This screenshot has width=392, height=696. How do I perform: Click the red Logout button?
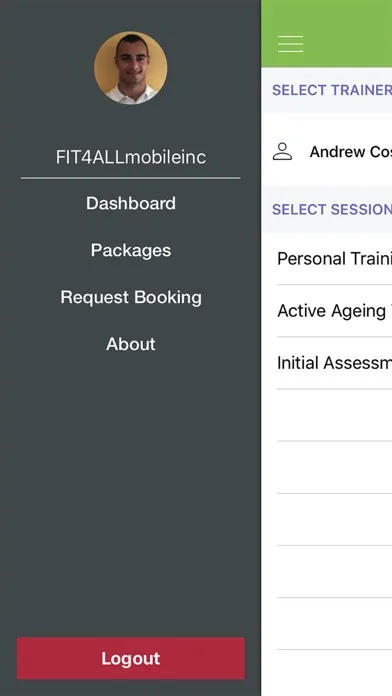[x=131, y=658]
